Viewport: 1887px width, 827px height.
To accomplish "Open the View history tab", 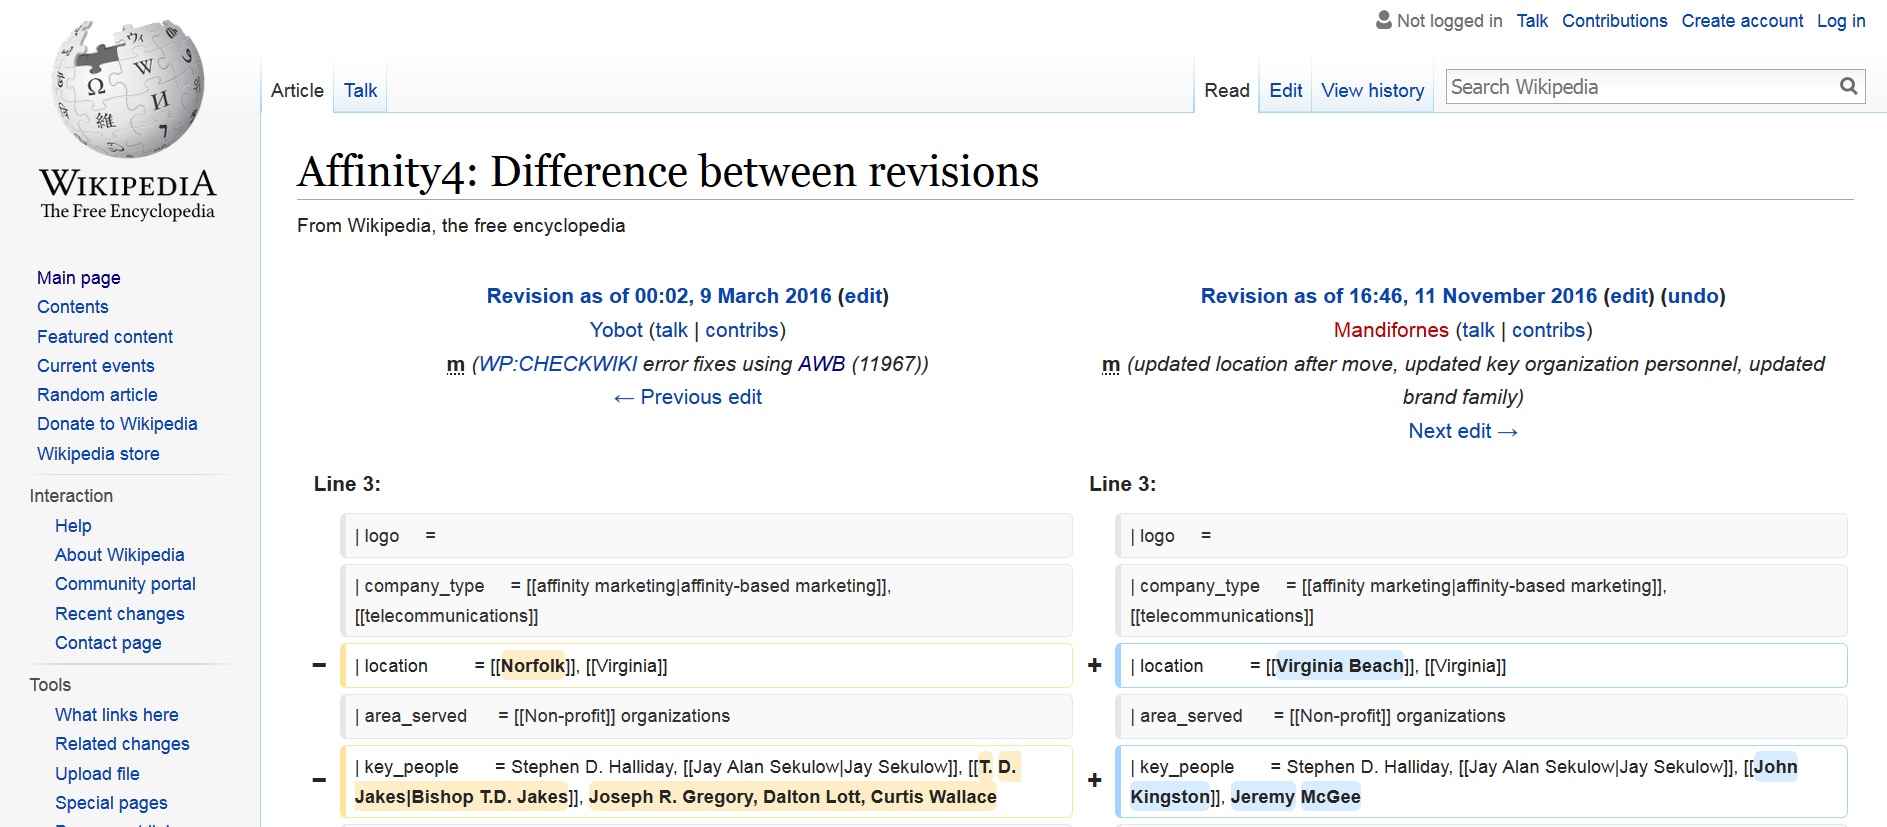I will click(1372, 90).
